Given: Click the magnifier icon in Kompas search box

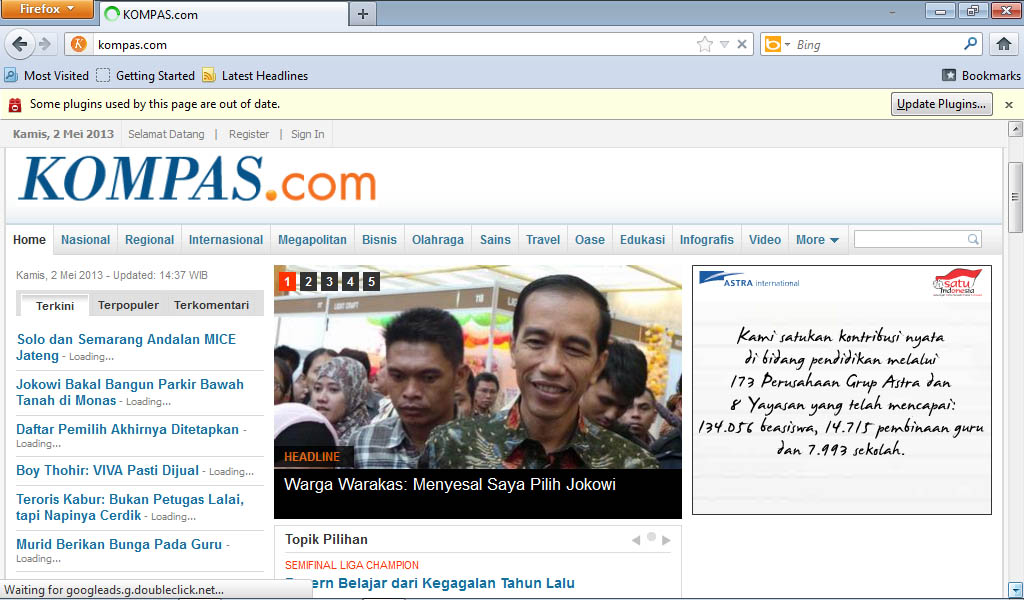Looking at the screenshot, I should click(x=972, y=239).
